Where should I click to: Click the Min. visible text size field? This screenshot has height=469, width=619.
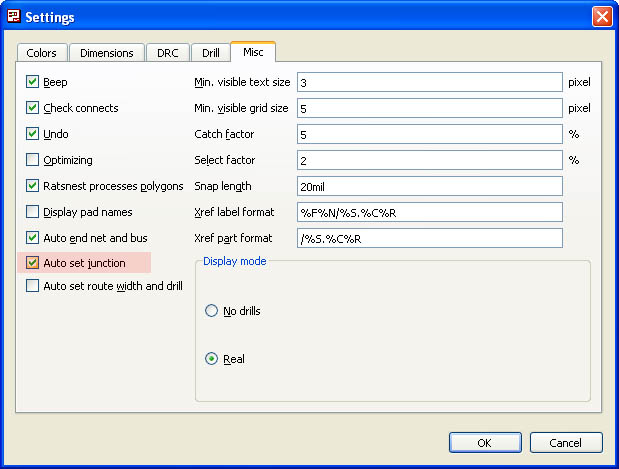pos(429,82)
